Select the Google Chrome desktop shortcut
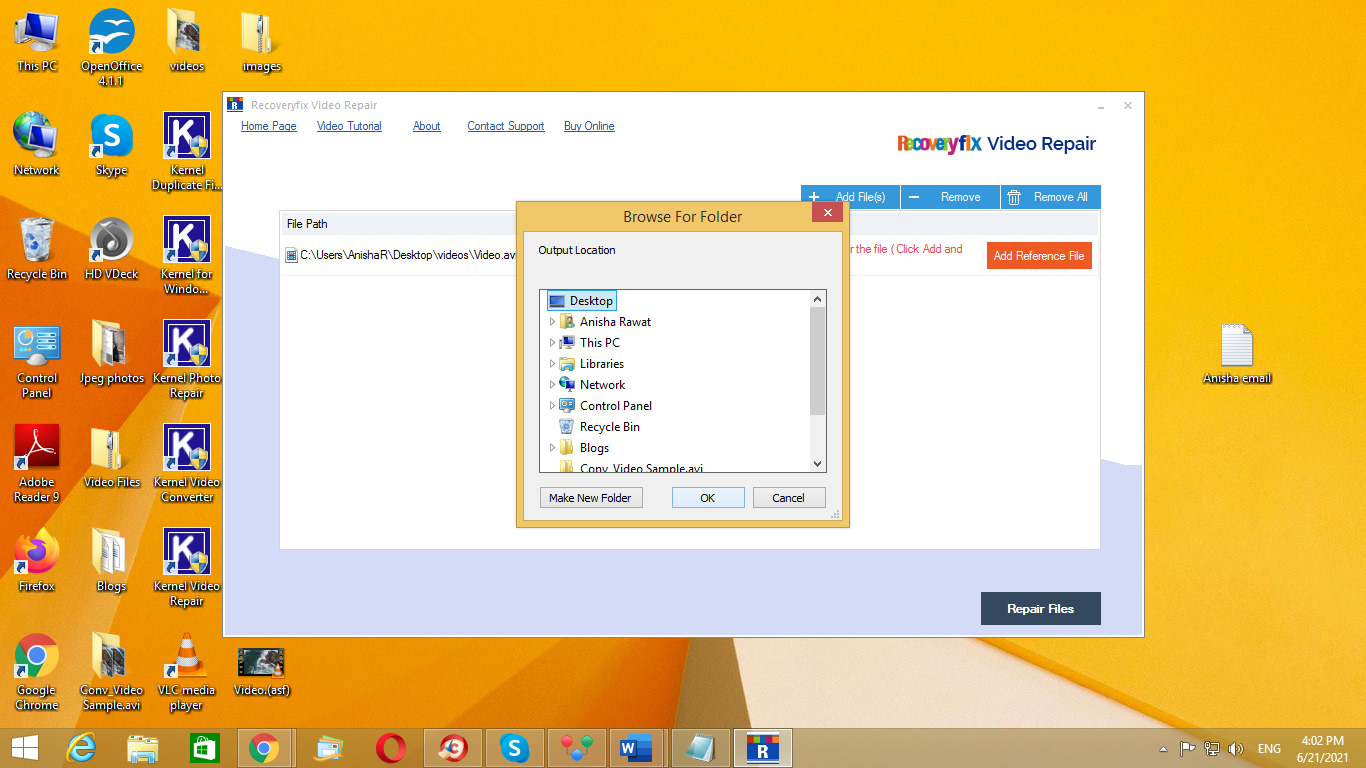Image resolution: width=1366 pixels, height=768 pixels. tap(37, 672)
